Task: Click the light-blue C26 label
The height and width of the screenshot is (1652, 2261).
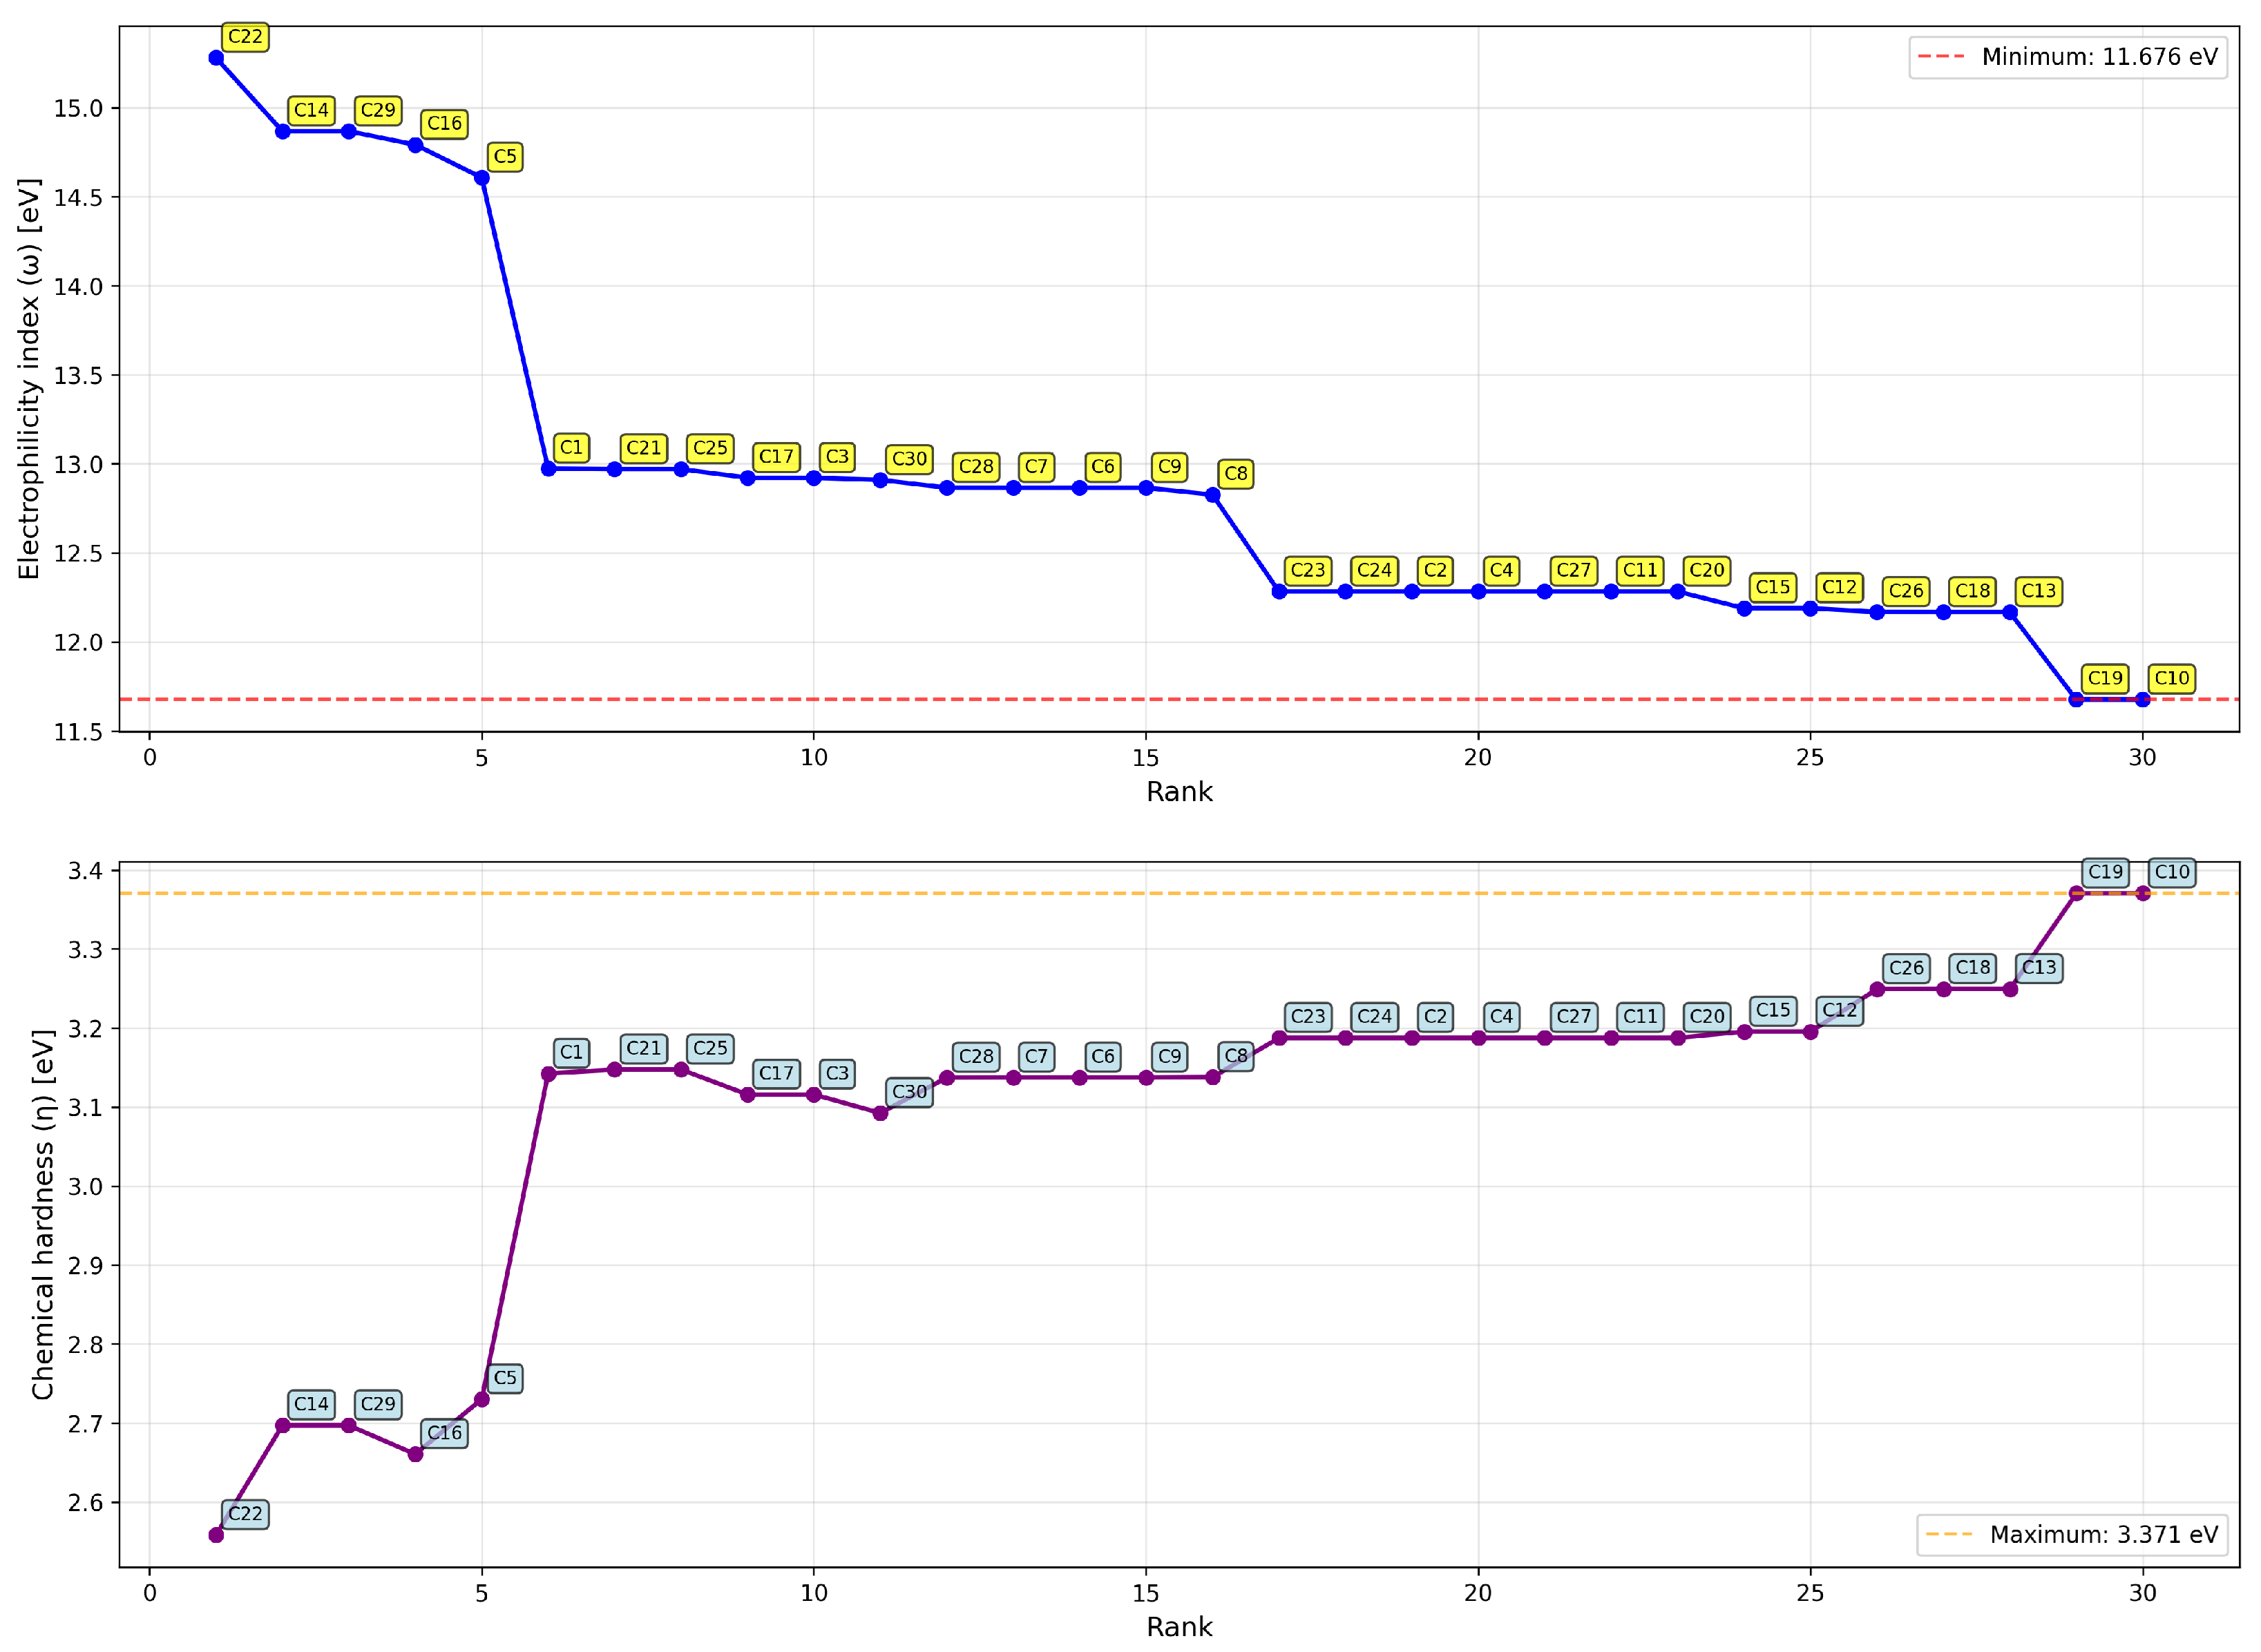Action: coord(1906,968)
